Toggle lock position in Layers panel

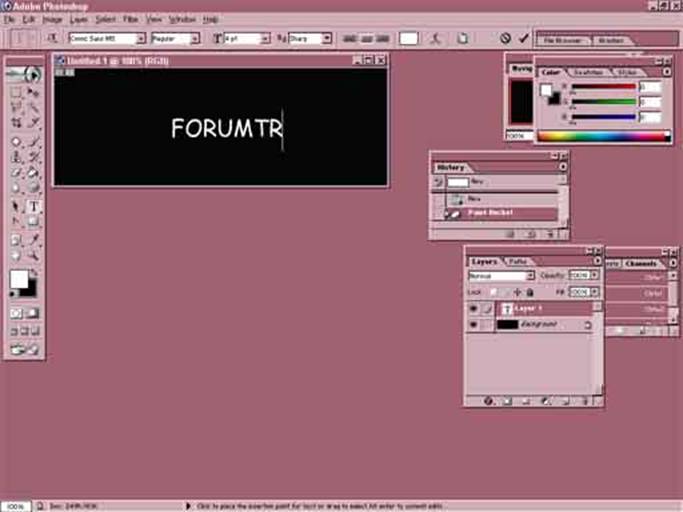click(517, 292)
